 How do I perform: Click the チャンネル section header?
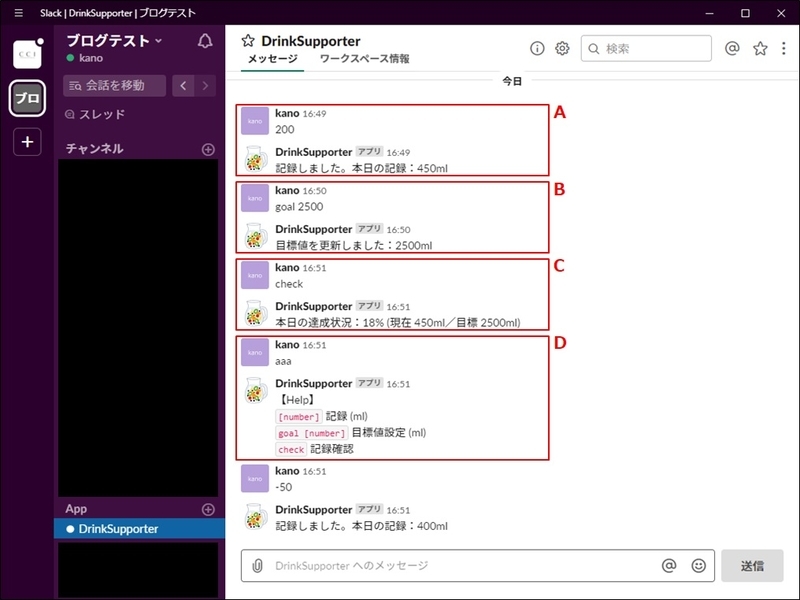94,148
